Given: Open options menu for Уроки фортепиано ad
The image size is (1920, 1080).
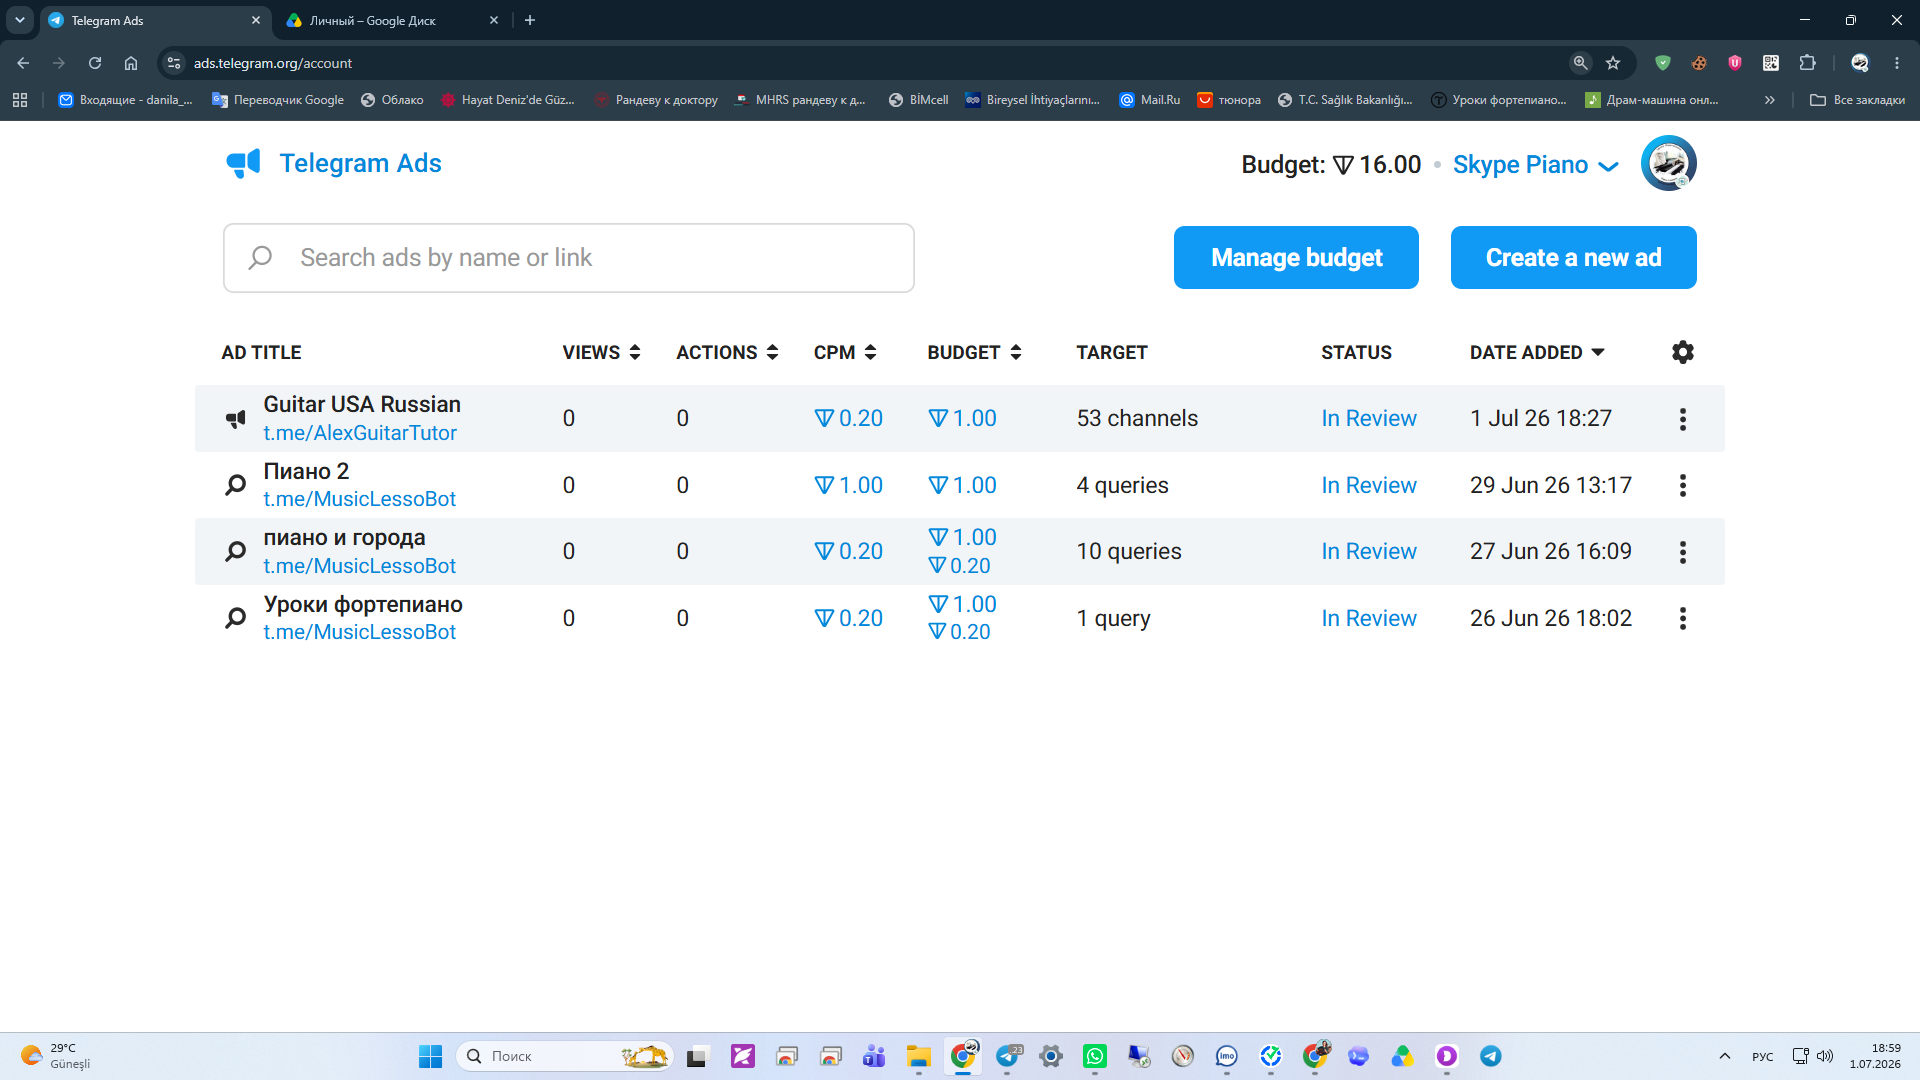Looking at the screenshot, I should click(1683, 618).
